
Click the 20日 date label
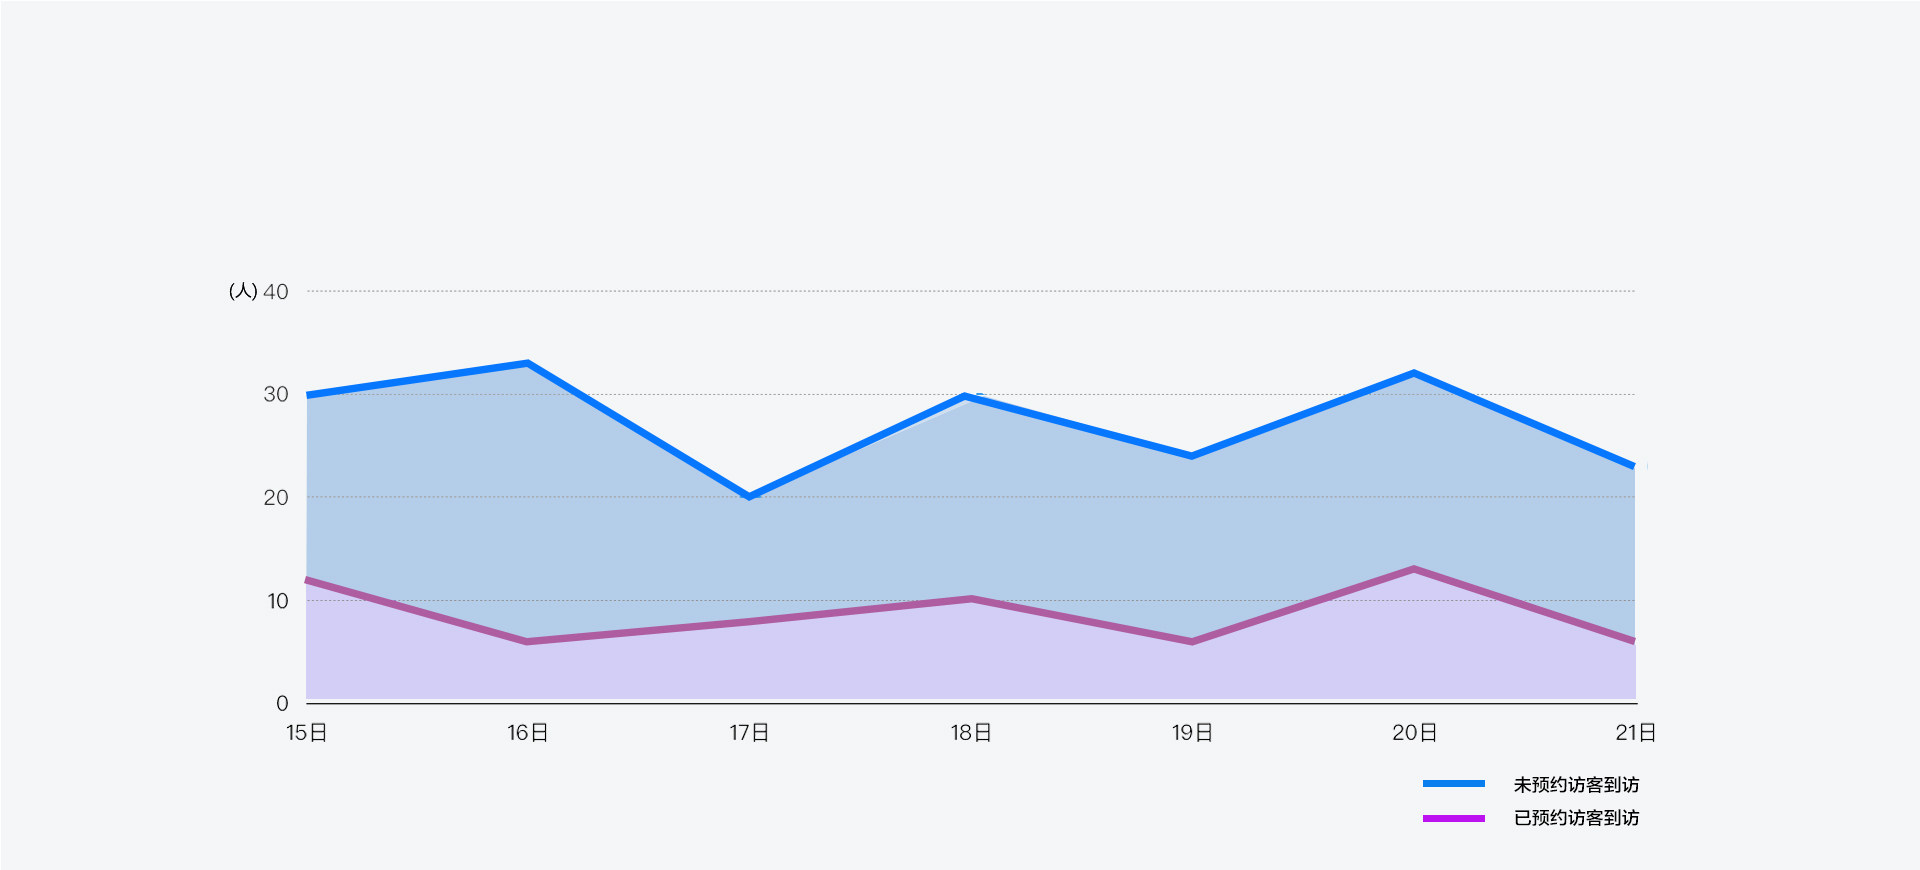pyautogui.click(x=1414, y=733)
